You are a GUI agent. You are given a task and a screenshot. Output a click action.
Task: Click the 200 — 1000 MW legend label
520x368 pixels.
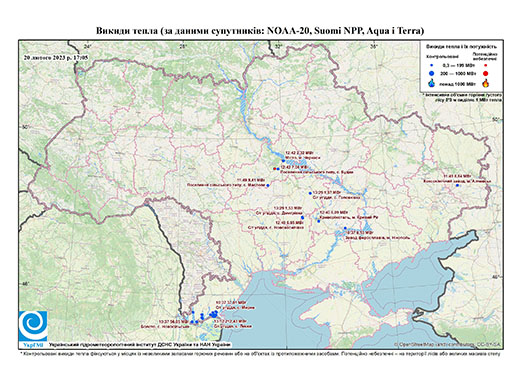coord(458,73)
